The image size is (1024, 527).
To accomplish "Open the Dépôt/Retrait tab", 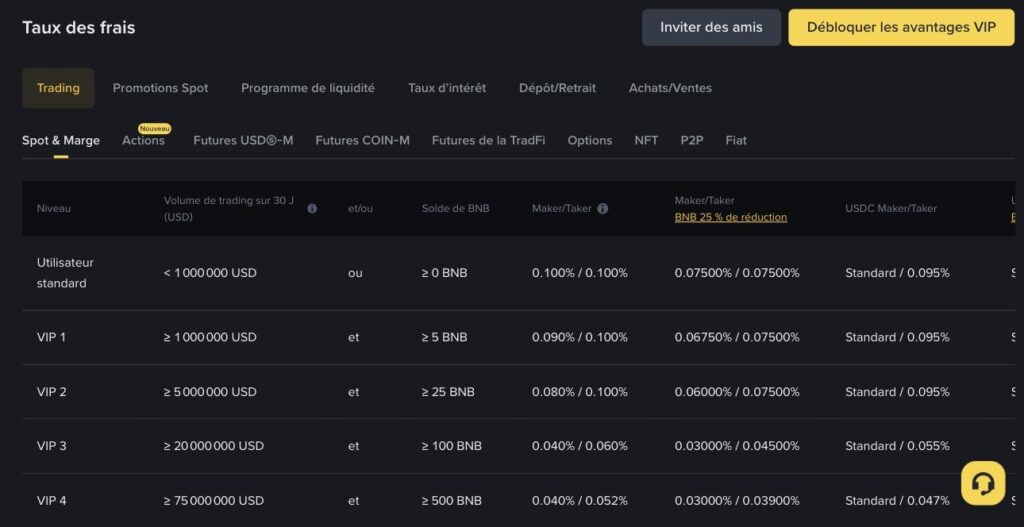I will click(x=557, y=88).
